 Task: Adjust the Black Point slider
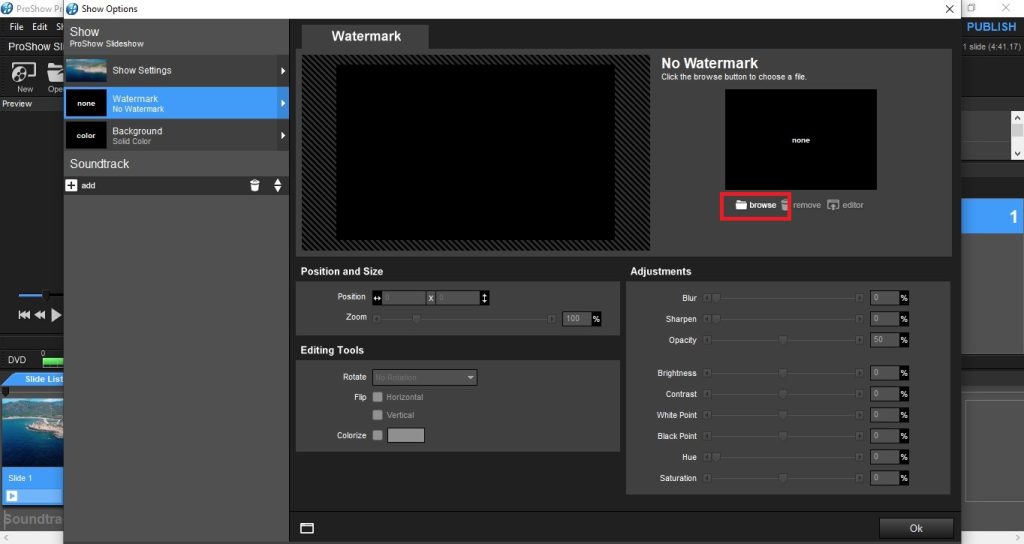pos(783,436)
